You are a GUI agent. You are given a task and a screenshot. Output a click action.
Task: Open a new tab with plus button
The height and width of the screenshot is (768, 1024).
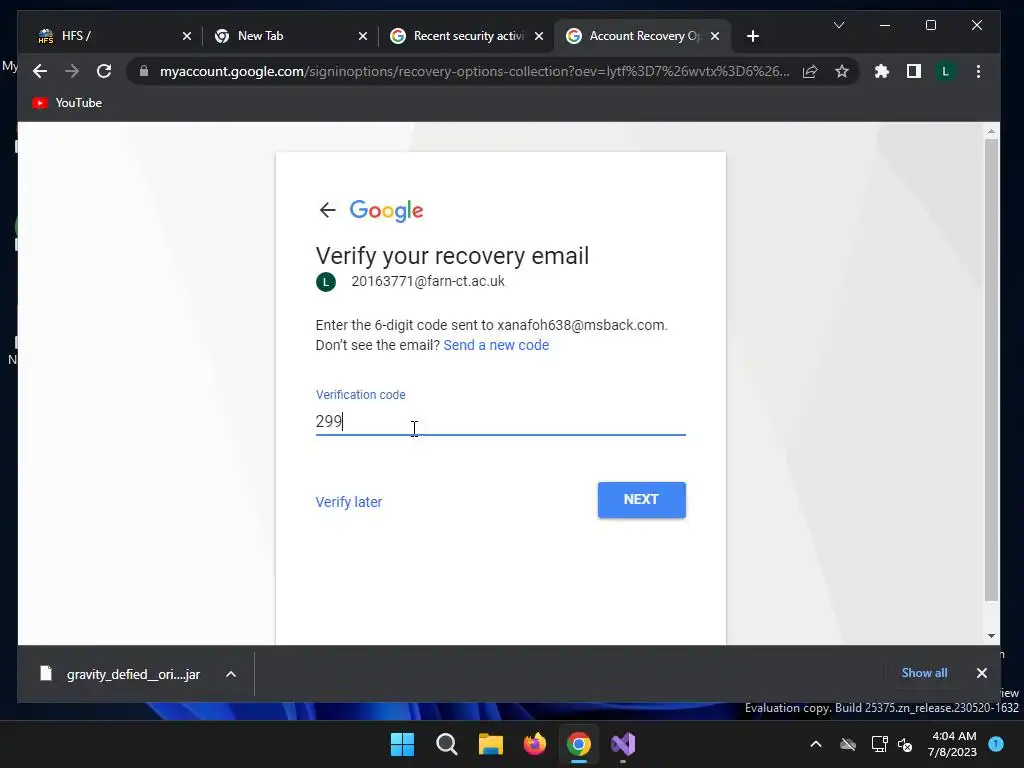(752, 36)
